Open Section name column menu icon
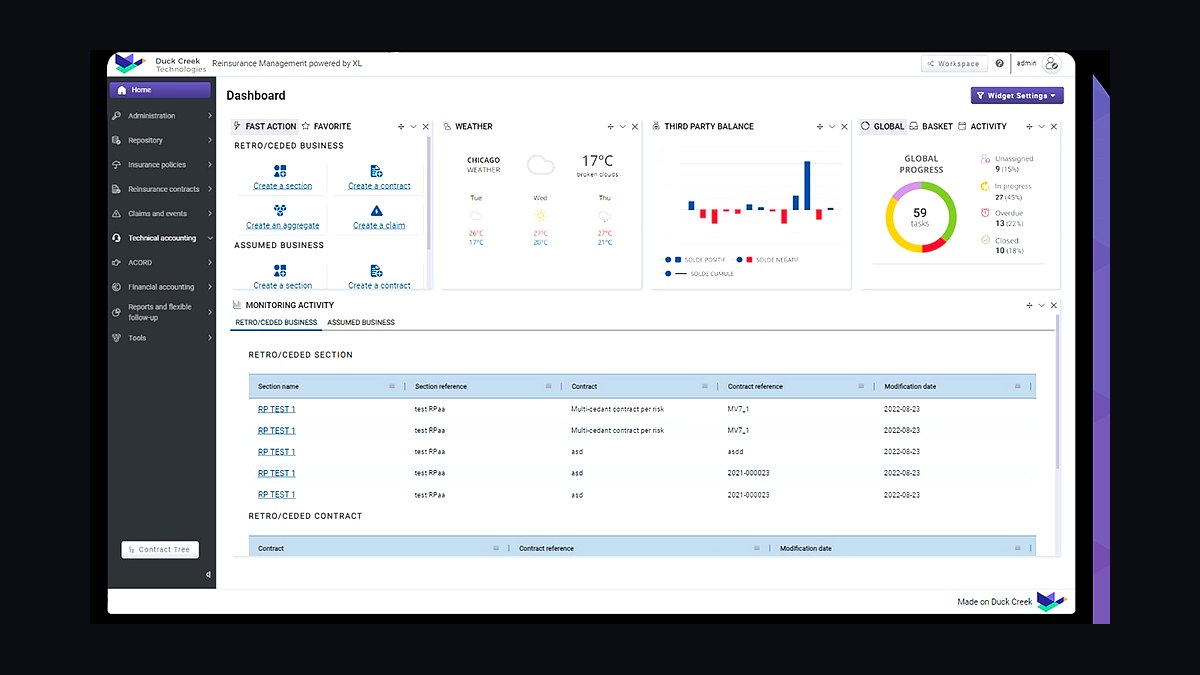Viewport: 1200px width, 675px height. 391,386
